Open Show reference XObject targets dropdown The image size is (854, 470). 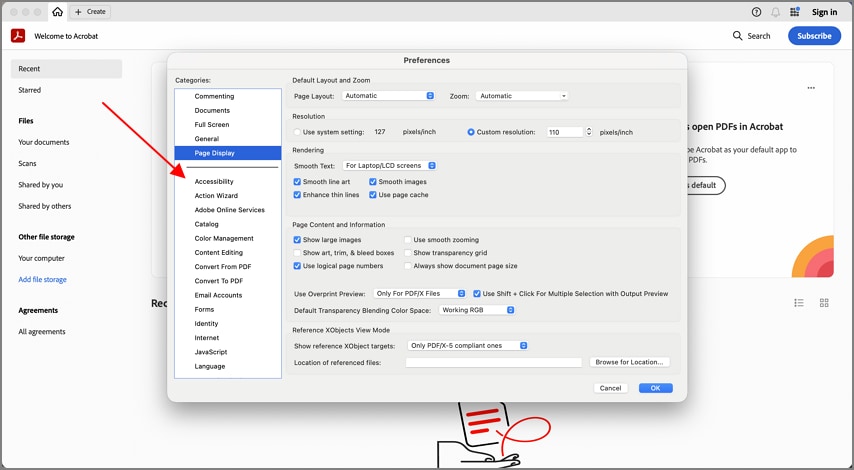click(x=467, y=345)
